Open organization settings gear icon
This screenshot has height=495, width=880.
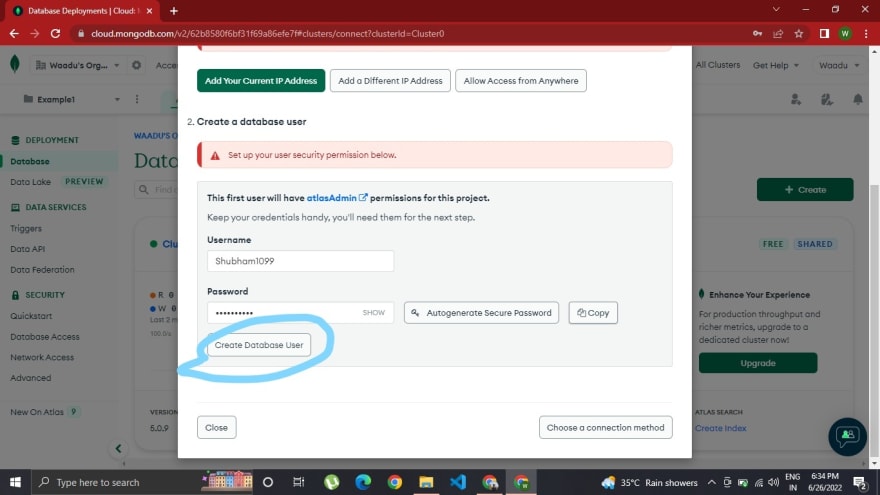136,65
